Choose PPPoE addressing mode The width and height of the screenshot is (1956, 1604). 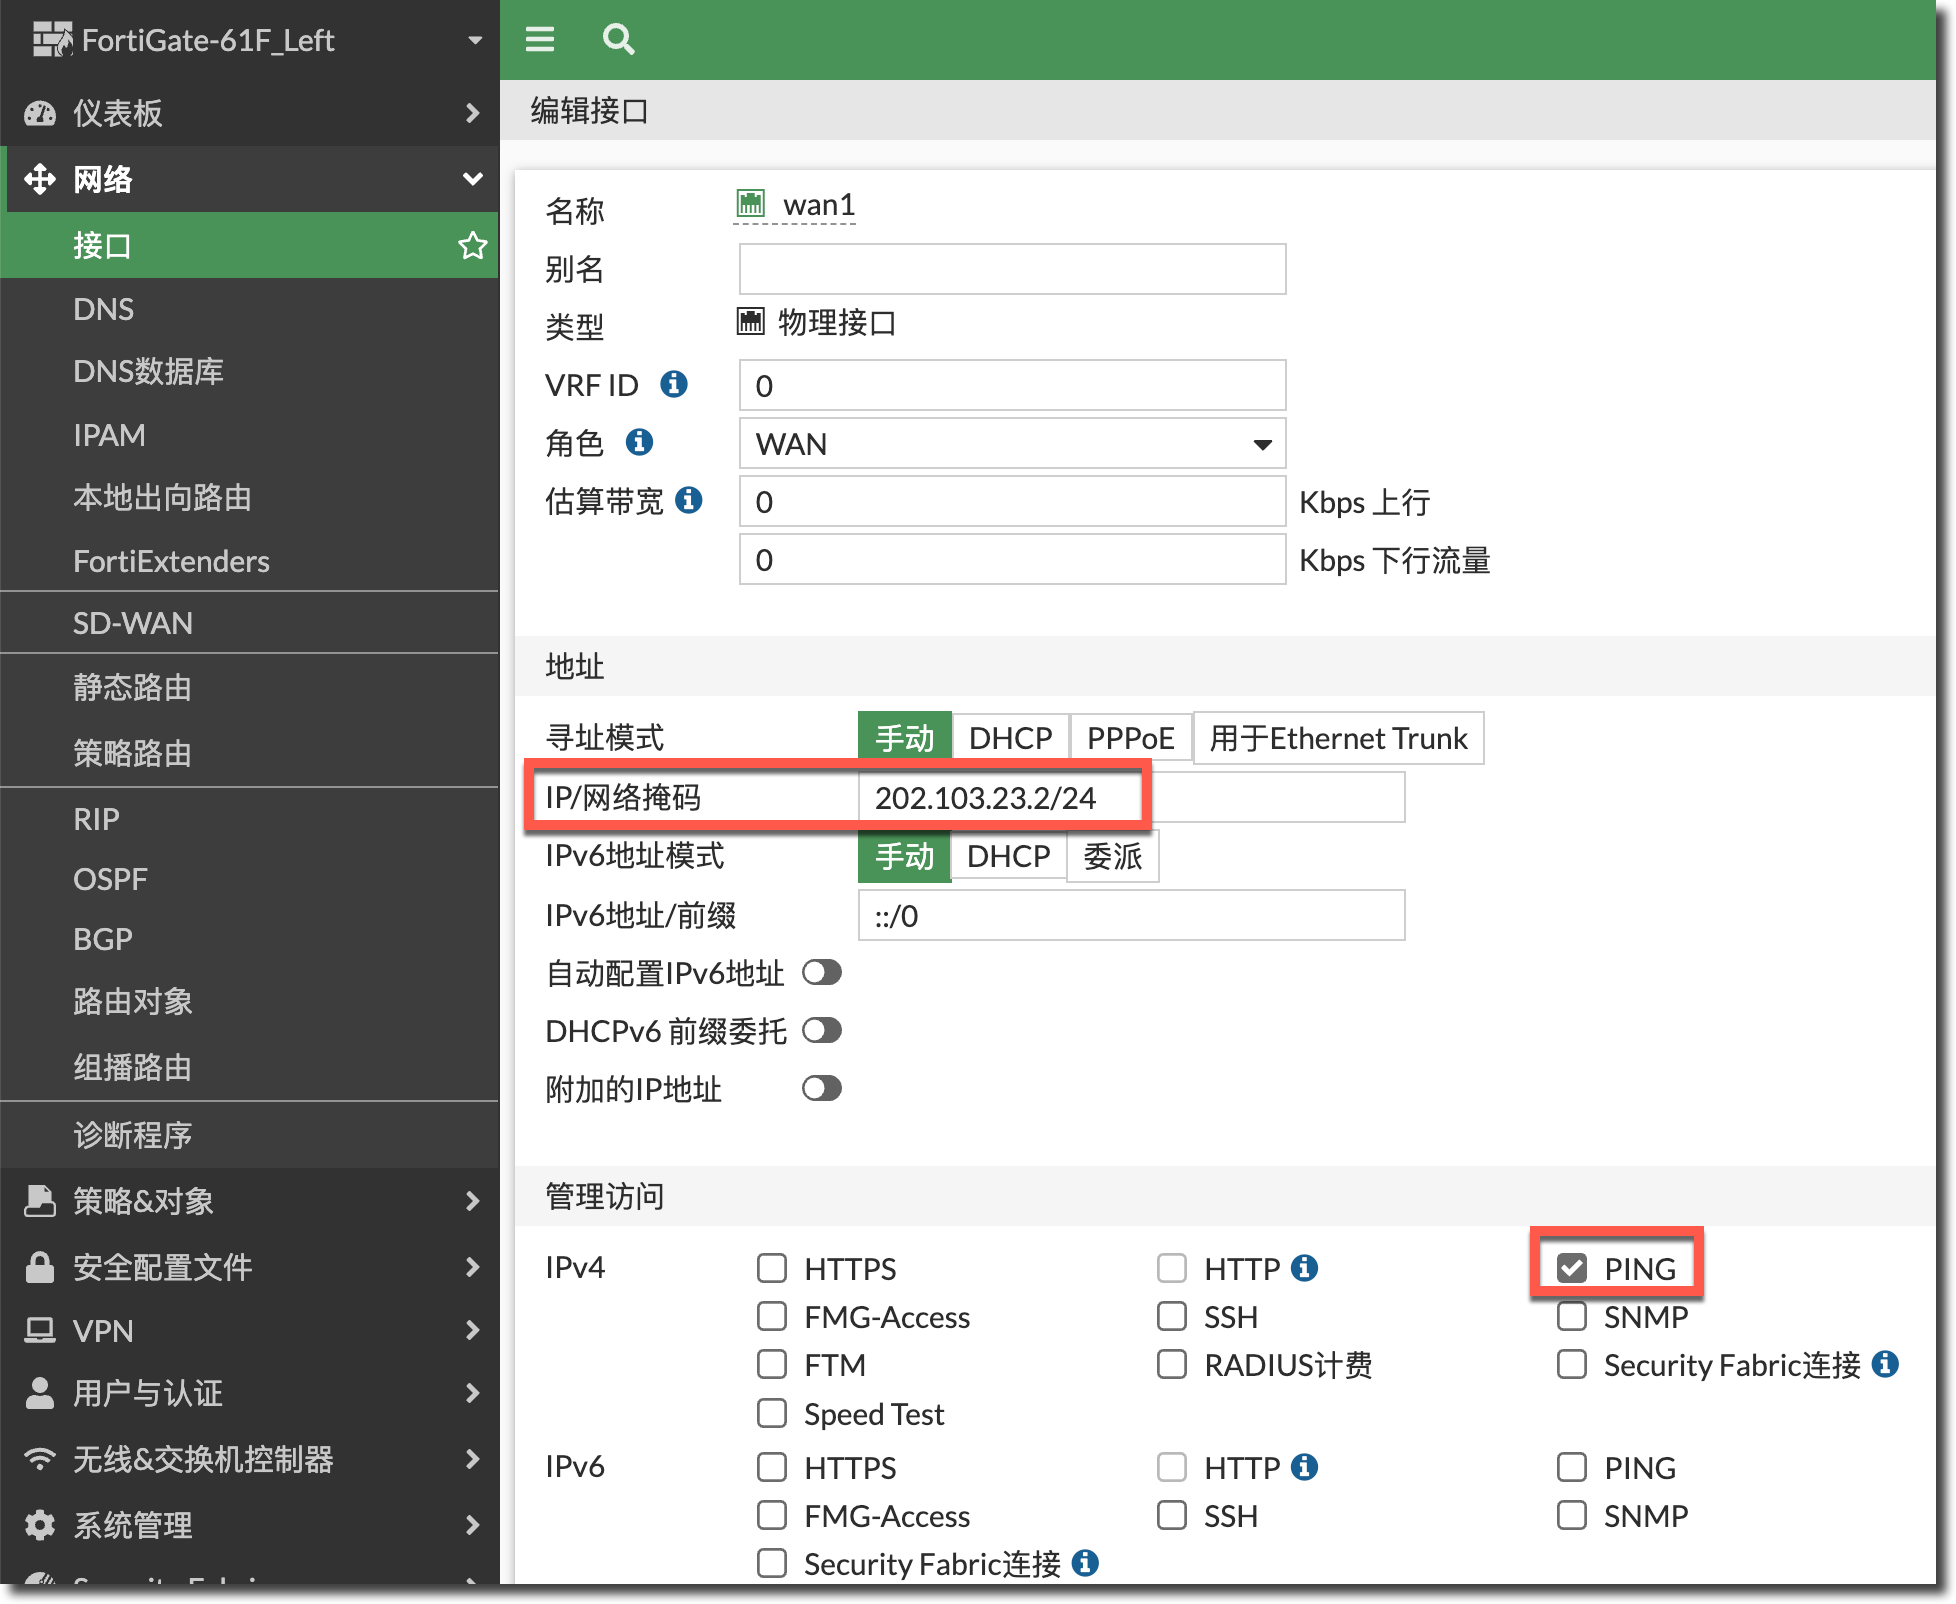1130,738
